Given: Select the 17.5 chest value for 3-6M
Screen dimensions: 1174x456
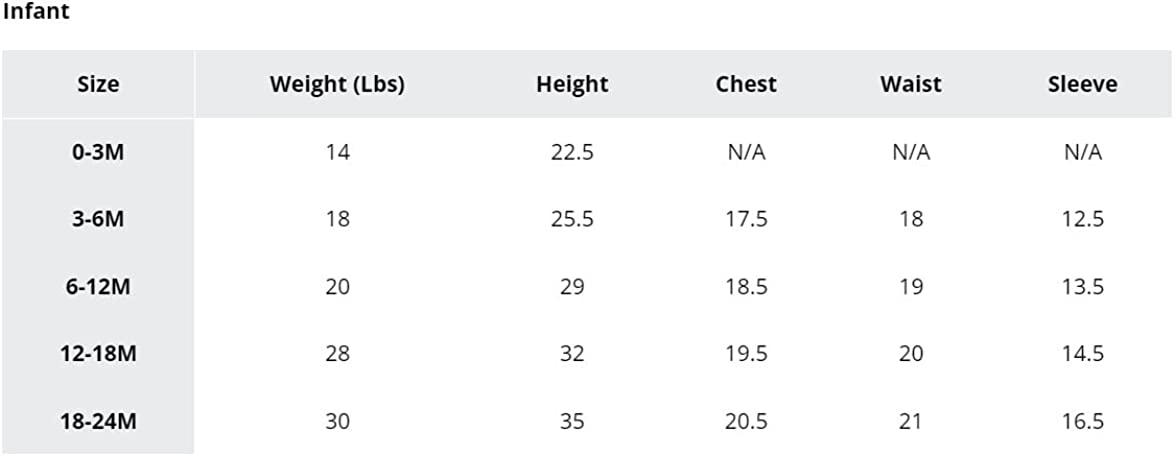Looking at the screenshot, I should 746,220.
